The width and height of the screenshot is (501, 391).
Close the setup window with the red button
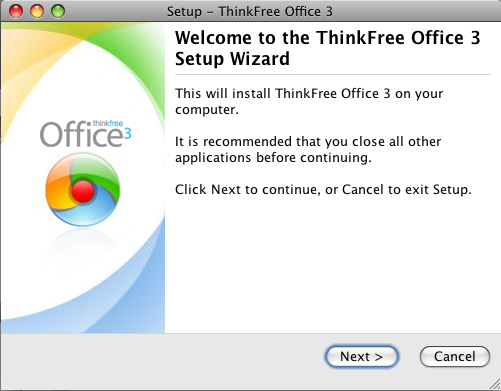tap(16, 11)
